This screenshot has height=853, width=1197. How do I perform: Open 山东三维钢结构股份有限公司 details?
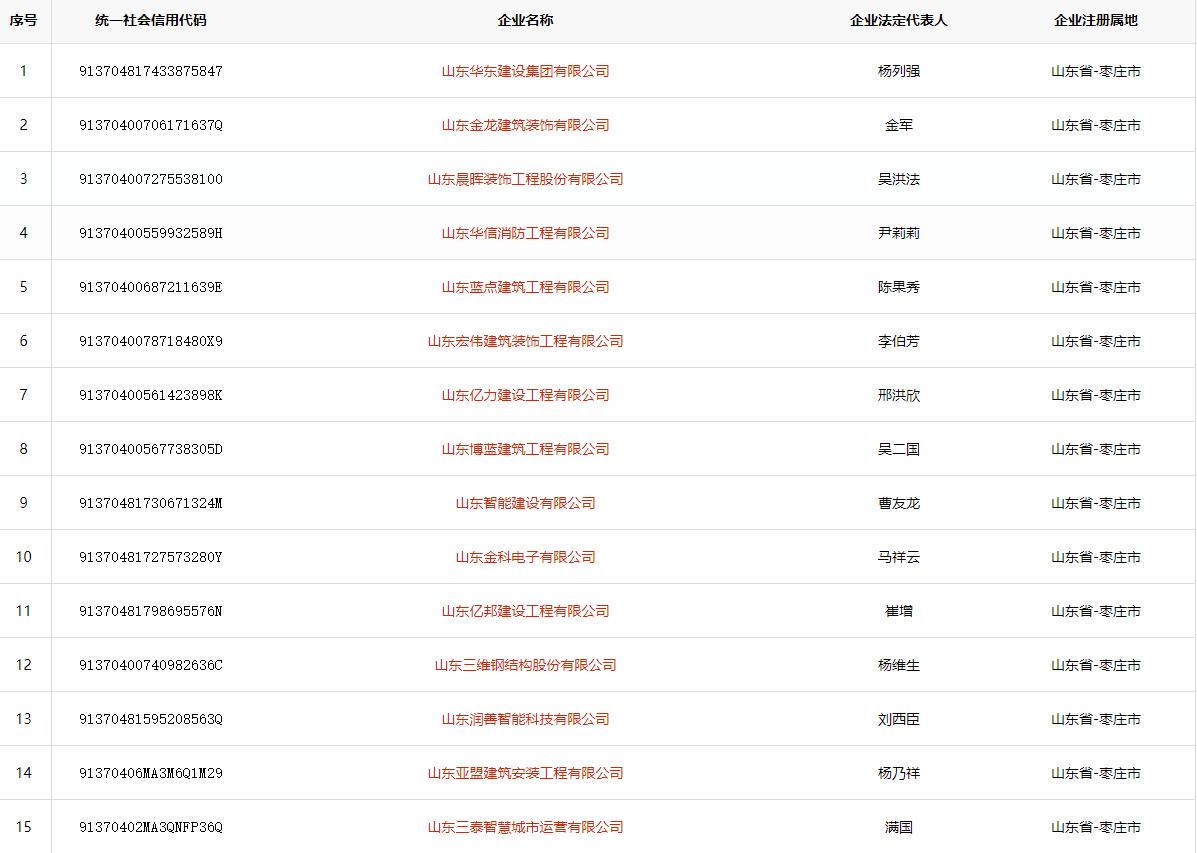(x=525, y=665)
